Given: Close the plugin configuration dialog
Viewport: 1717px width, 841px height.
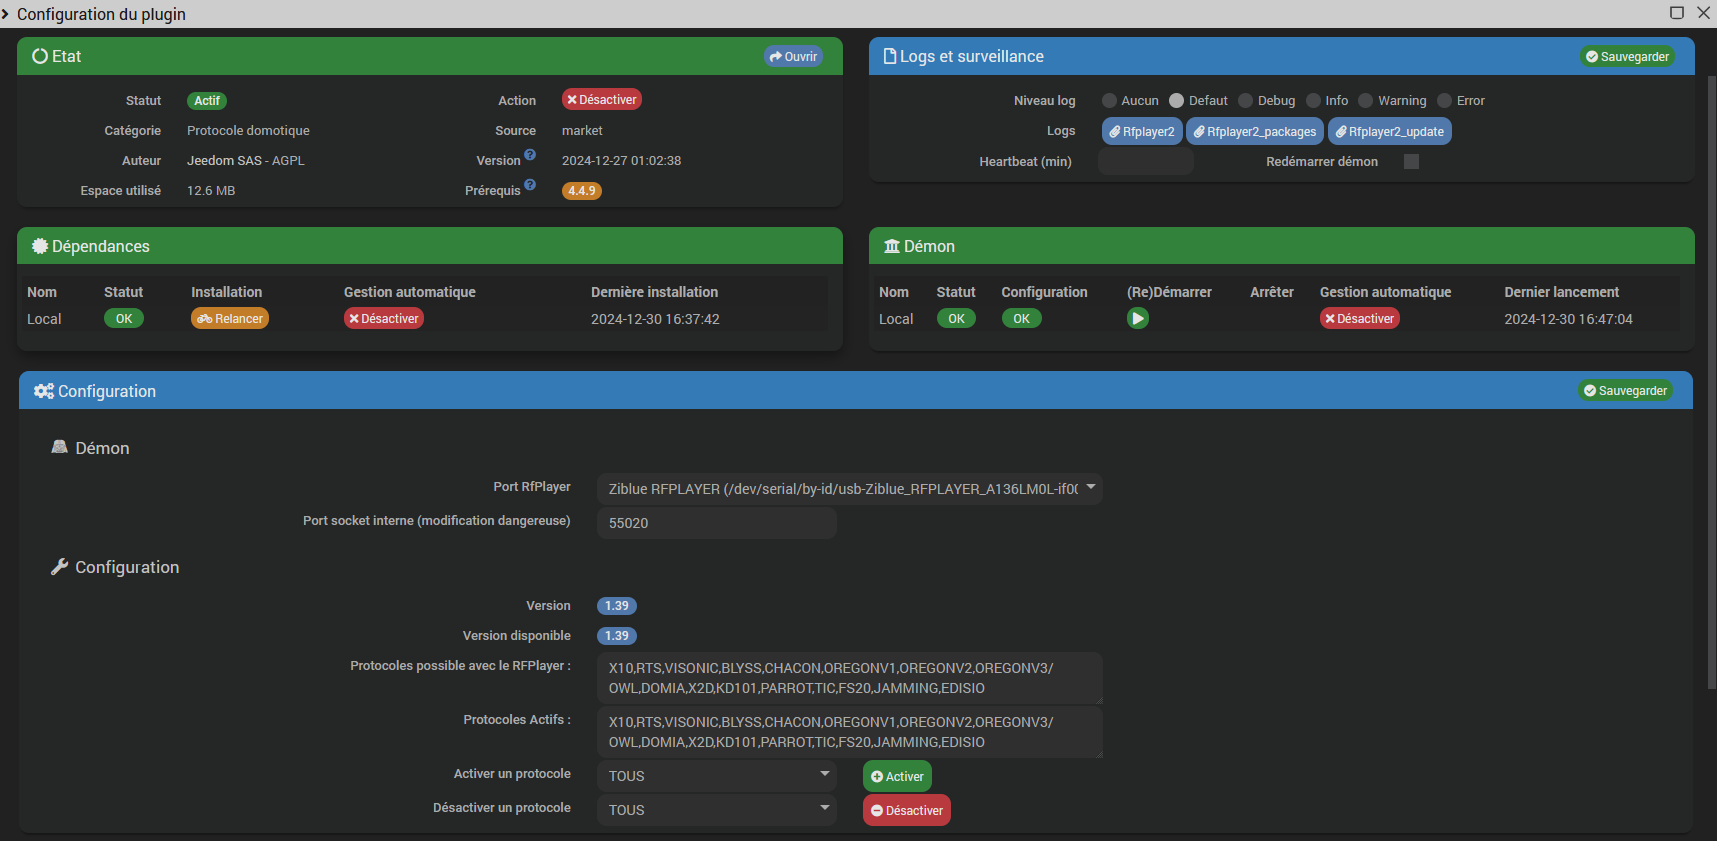Looking at the screenshot, I should pos(1704,13).
